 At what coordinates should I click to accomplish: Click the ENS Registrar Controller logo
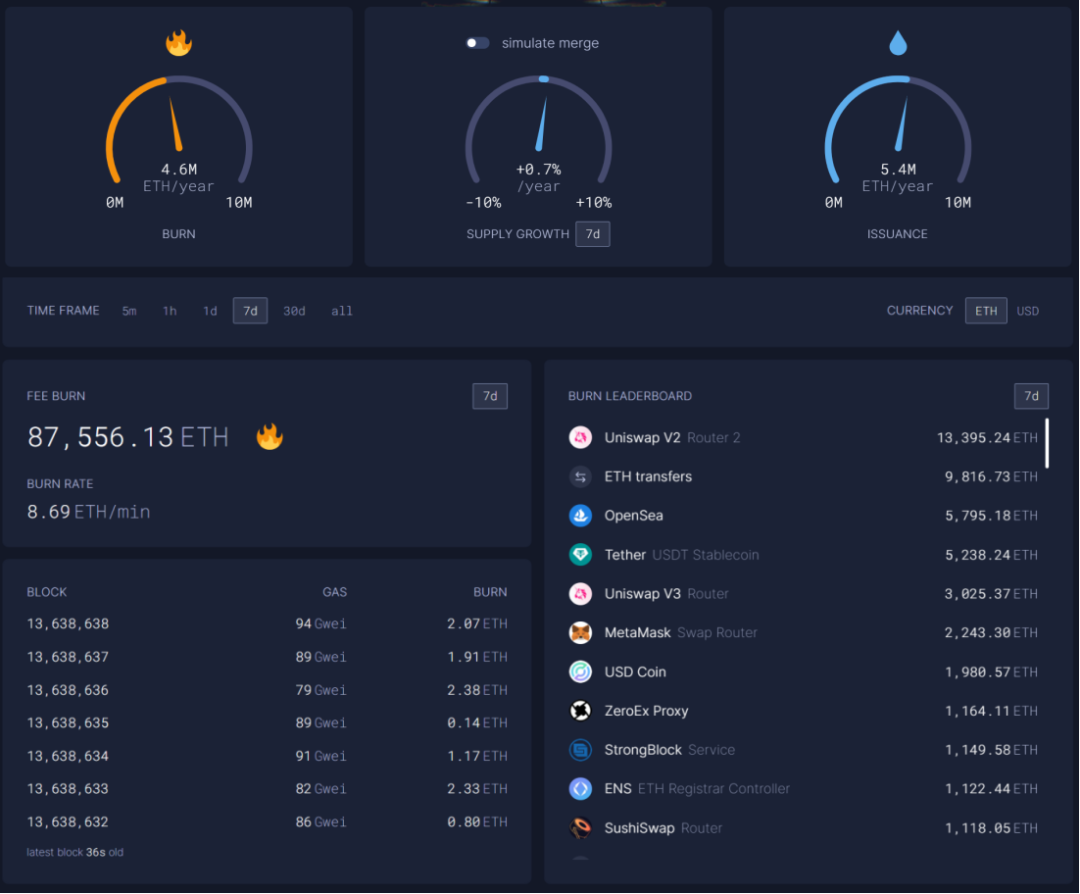(581, 789)
